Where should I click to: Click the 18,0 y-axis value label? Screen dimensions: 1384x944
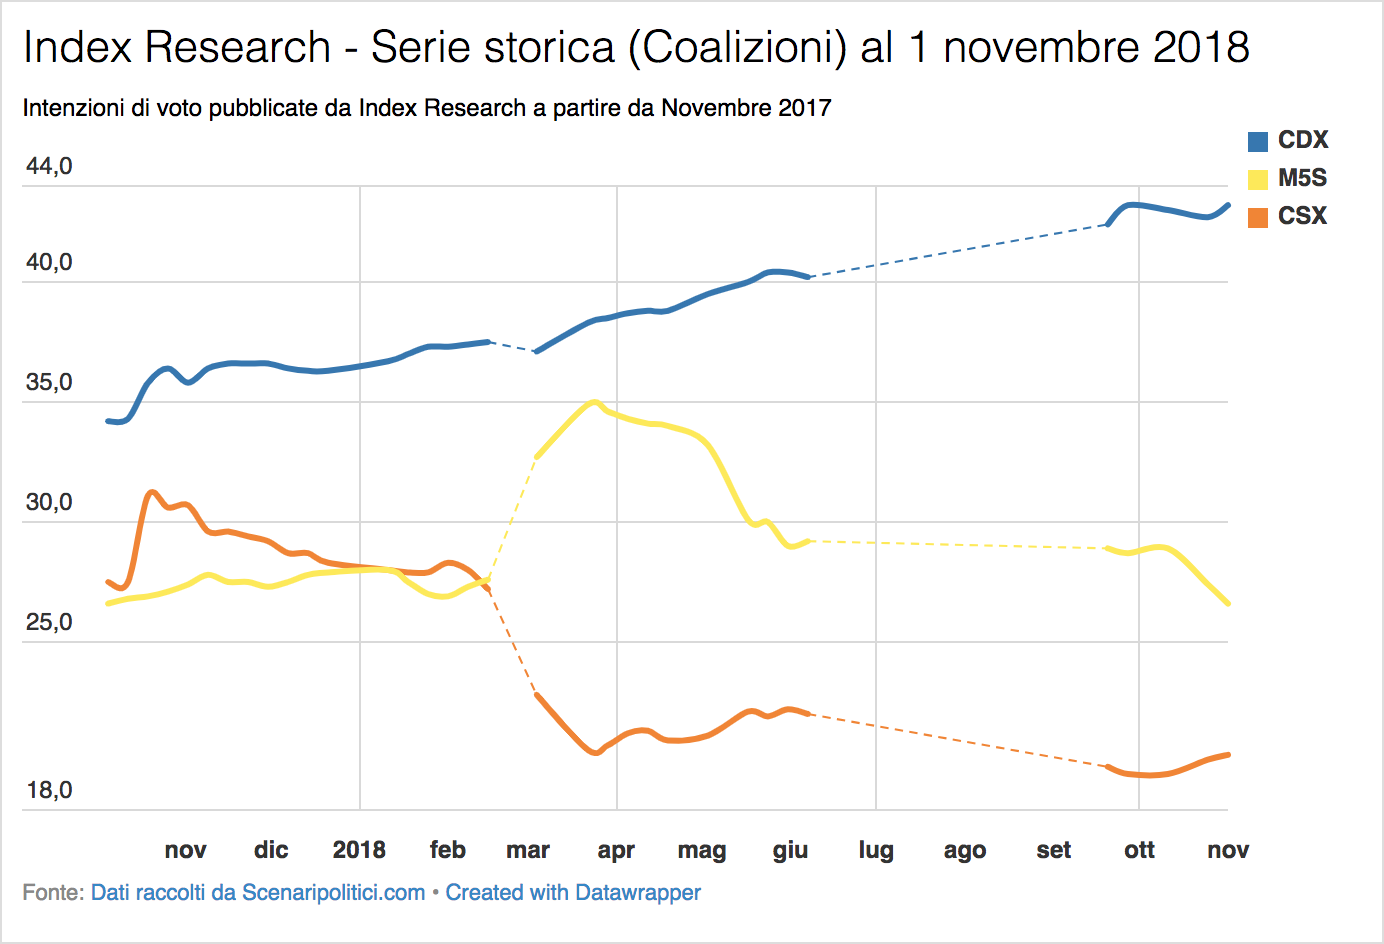point(49,790)
